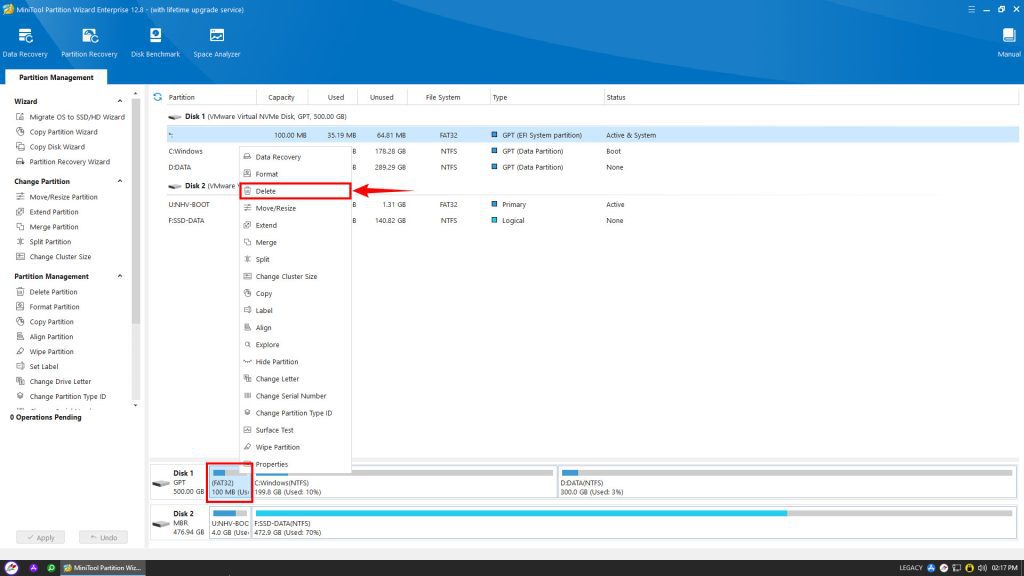This screenshot has width=1024, height=576.
Task: Launch Partition Recovery from toolbar
Action: (x=89, y=43)
